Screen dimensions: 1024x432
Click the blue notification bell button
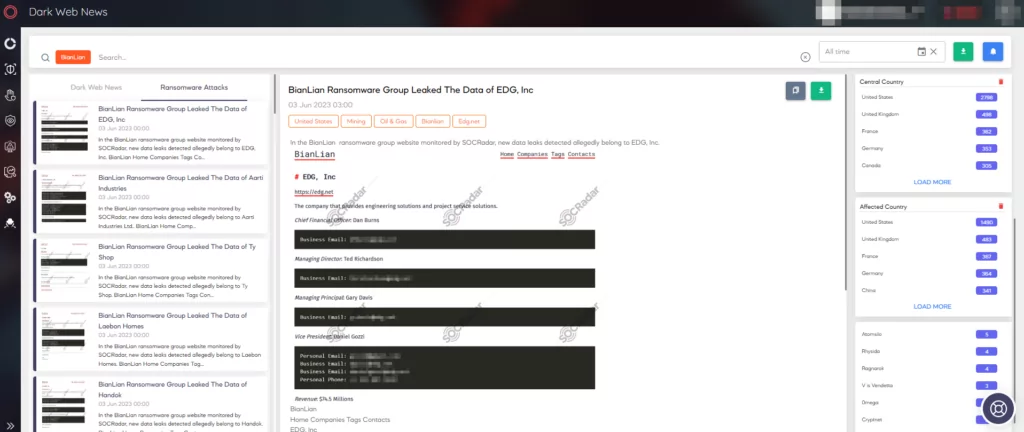click(993, 52)
